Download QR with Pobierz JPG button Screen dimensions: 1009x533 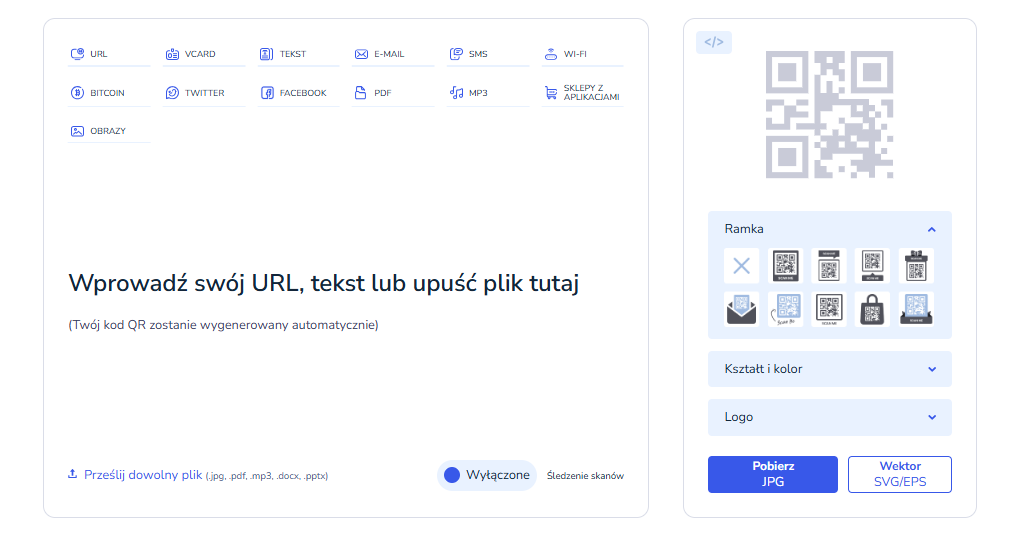point(773,474)
